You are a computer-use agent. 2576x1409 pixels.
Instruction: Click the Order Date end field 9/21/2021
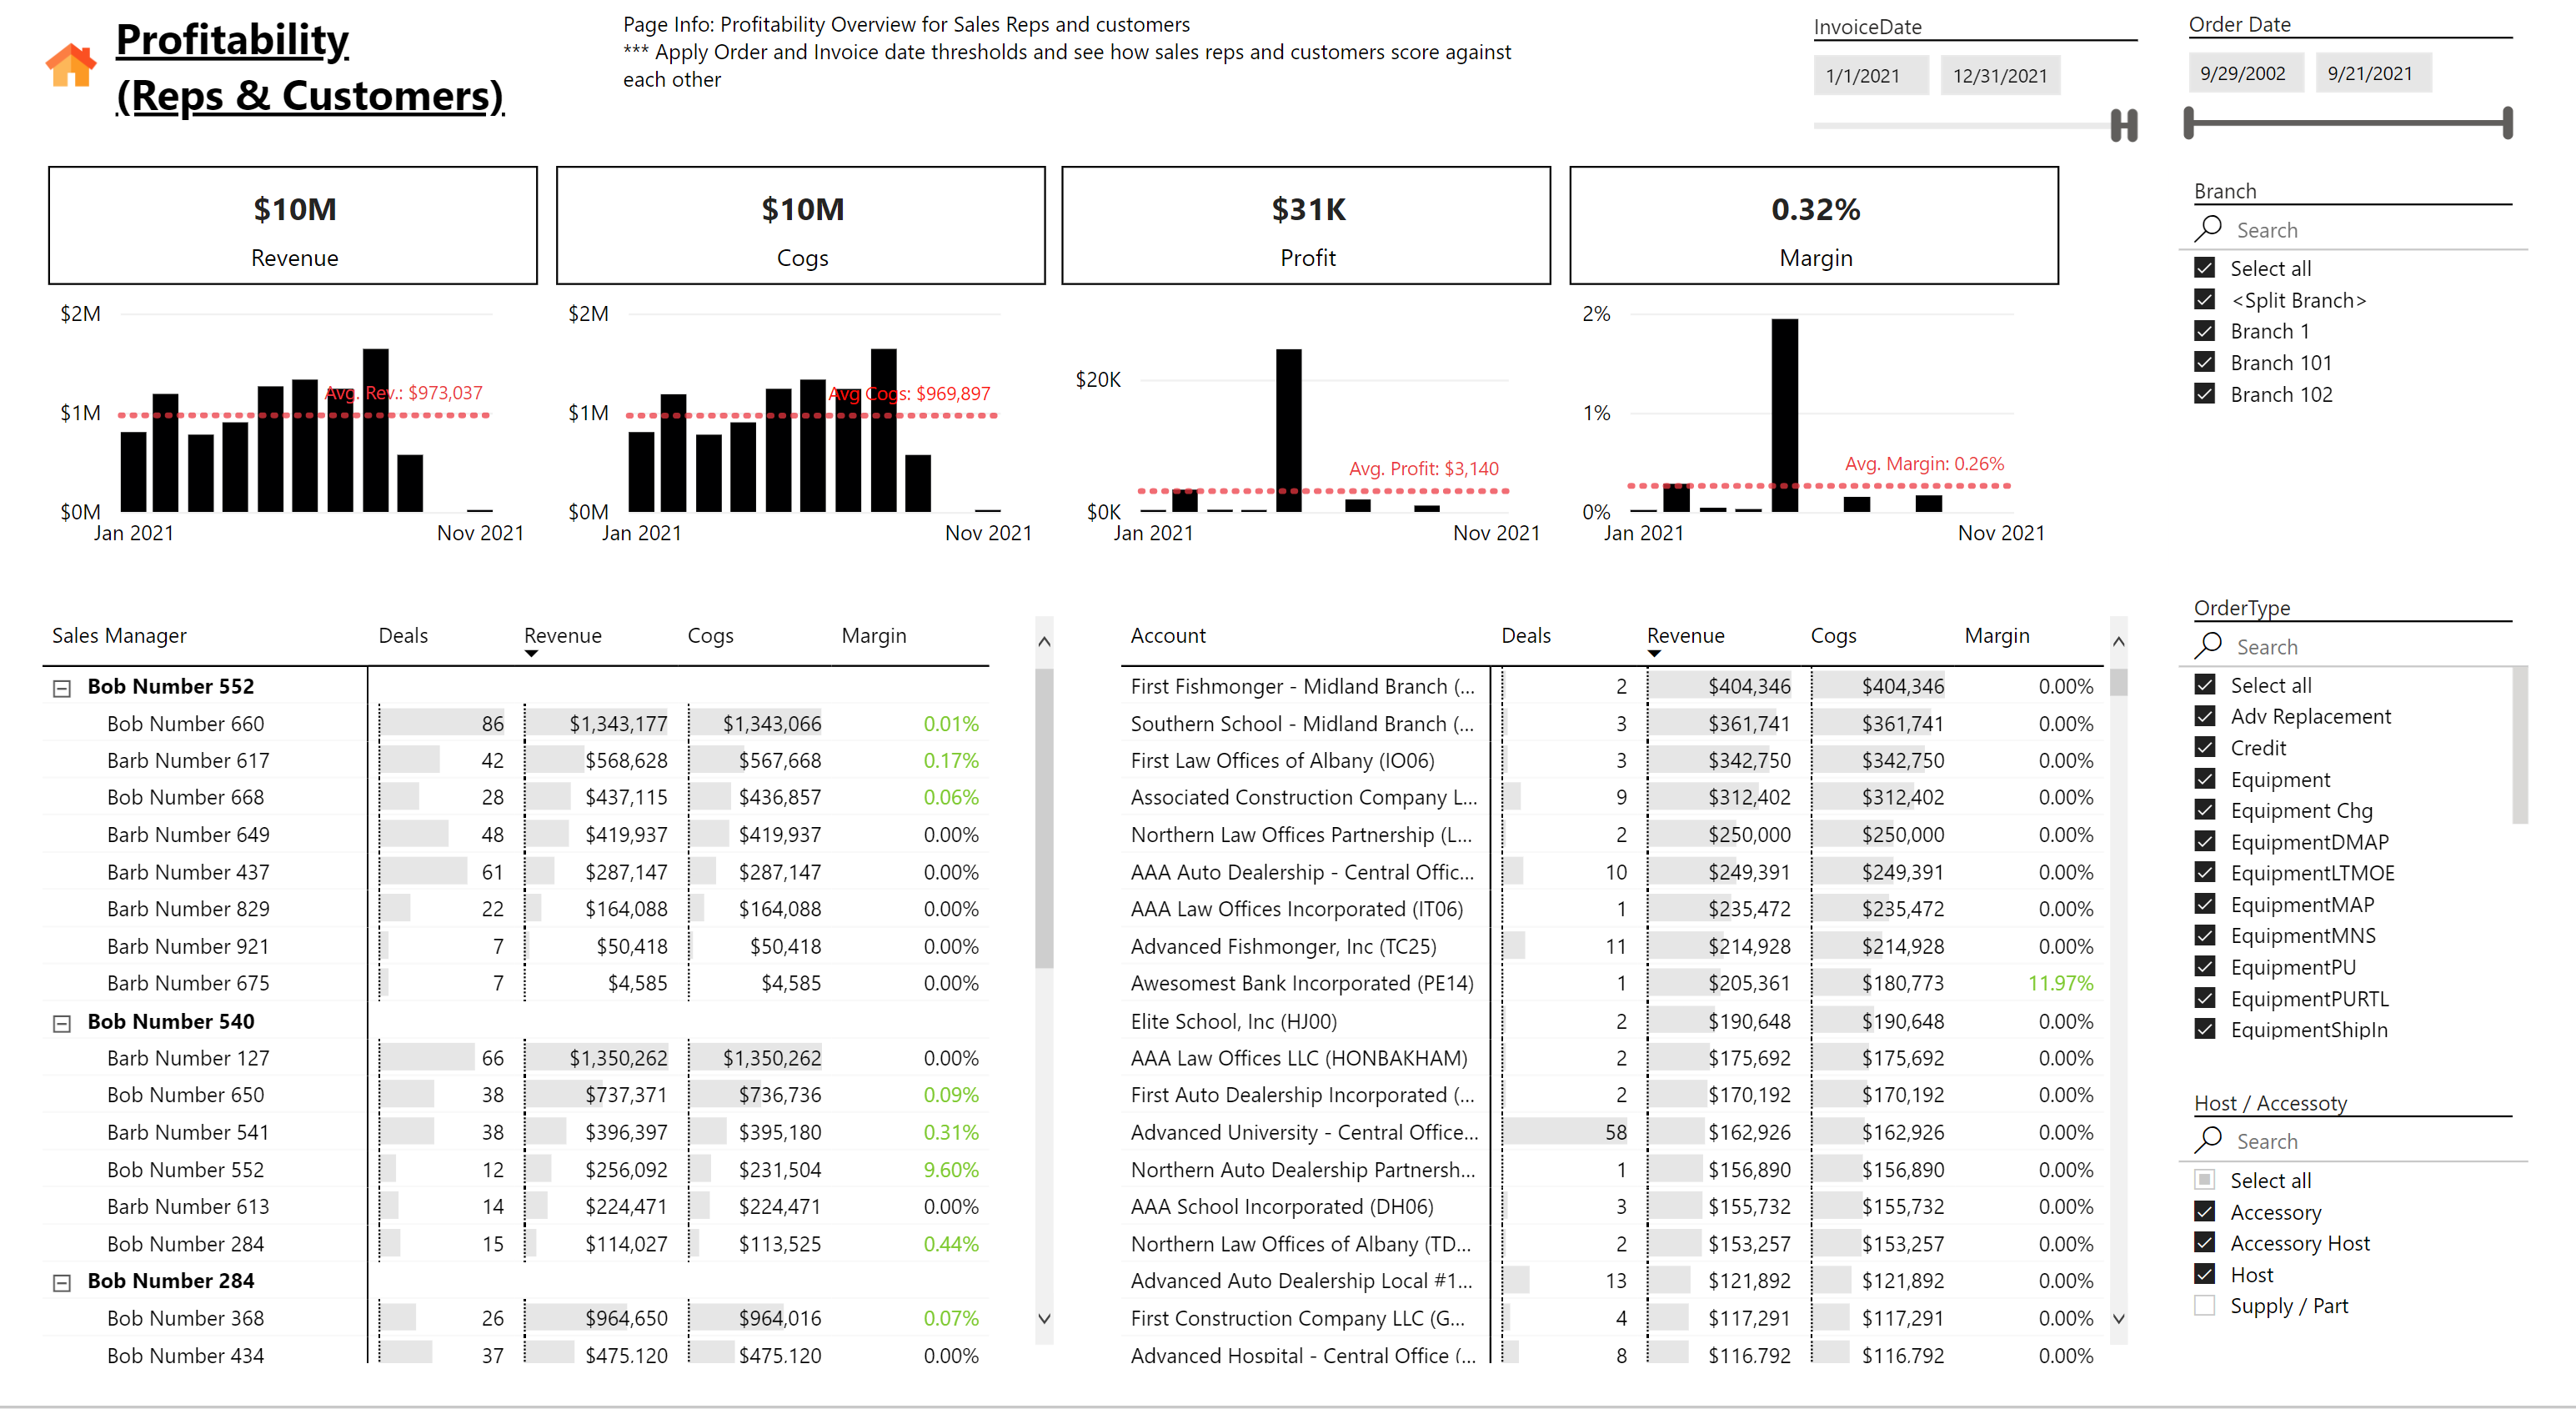[2373, 73]
